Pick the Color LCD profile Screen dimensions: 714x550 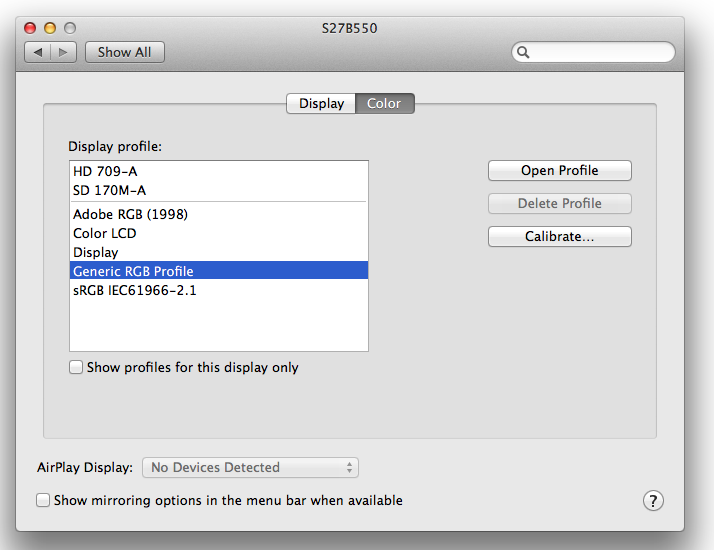tap(104, 233)
